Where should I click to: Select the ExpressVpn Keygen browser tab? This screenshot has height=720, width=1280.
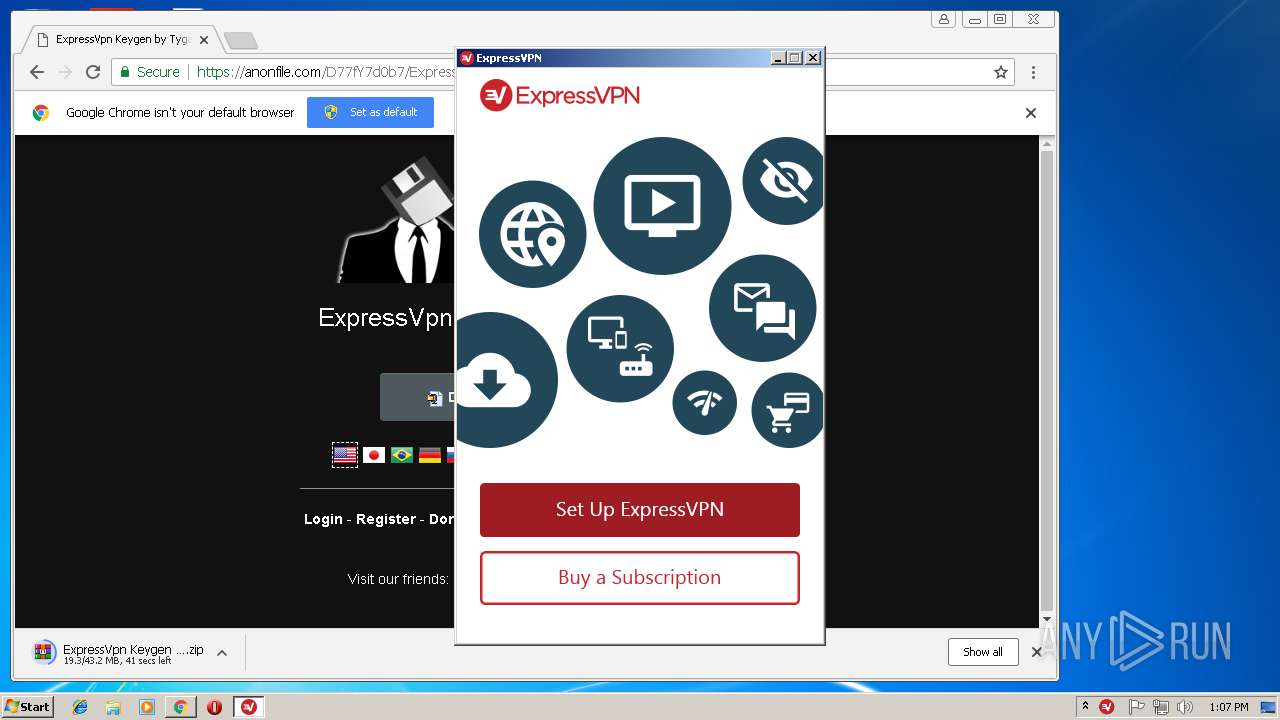(120, 40)
